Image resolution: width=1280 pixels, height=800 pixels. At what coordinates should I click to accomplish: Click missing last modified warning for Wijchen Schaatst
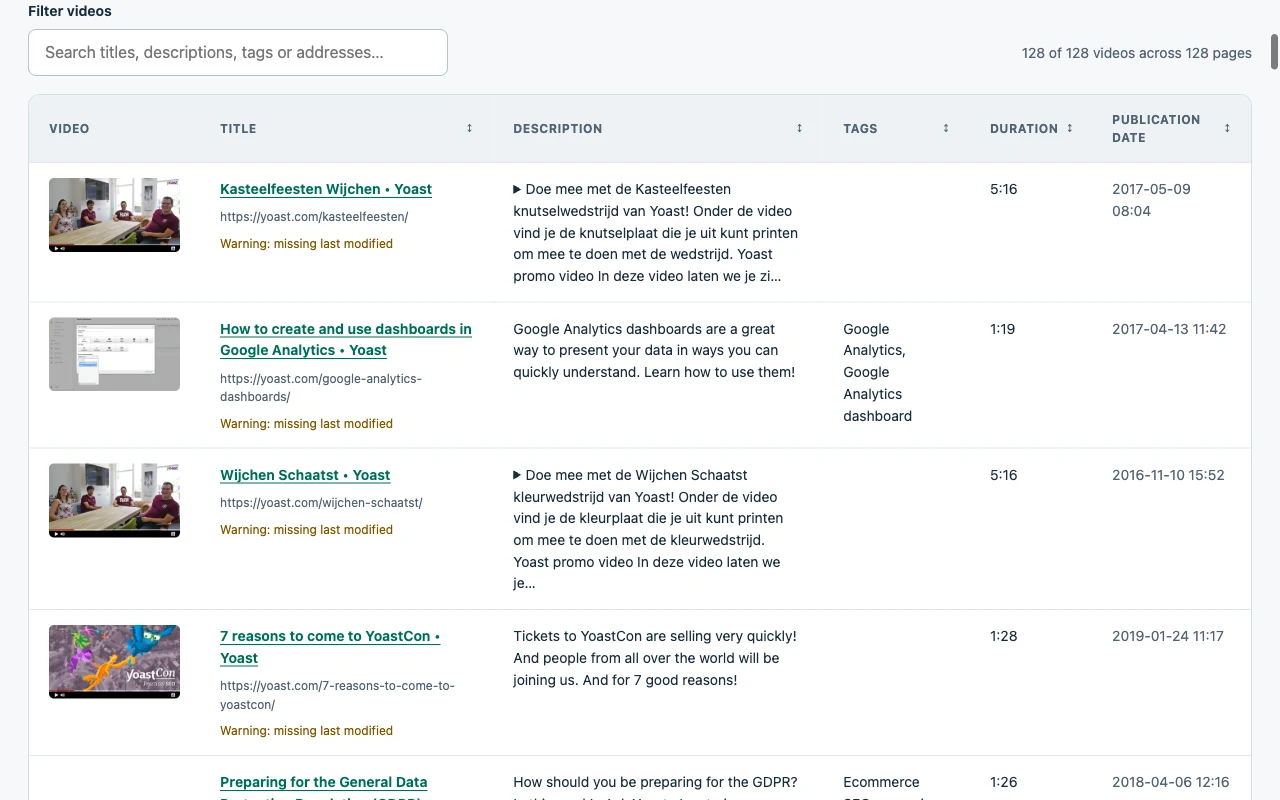[306, 530]
